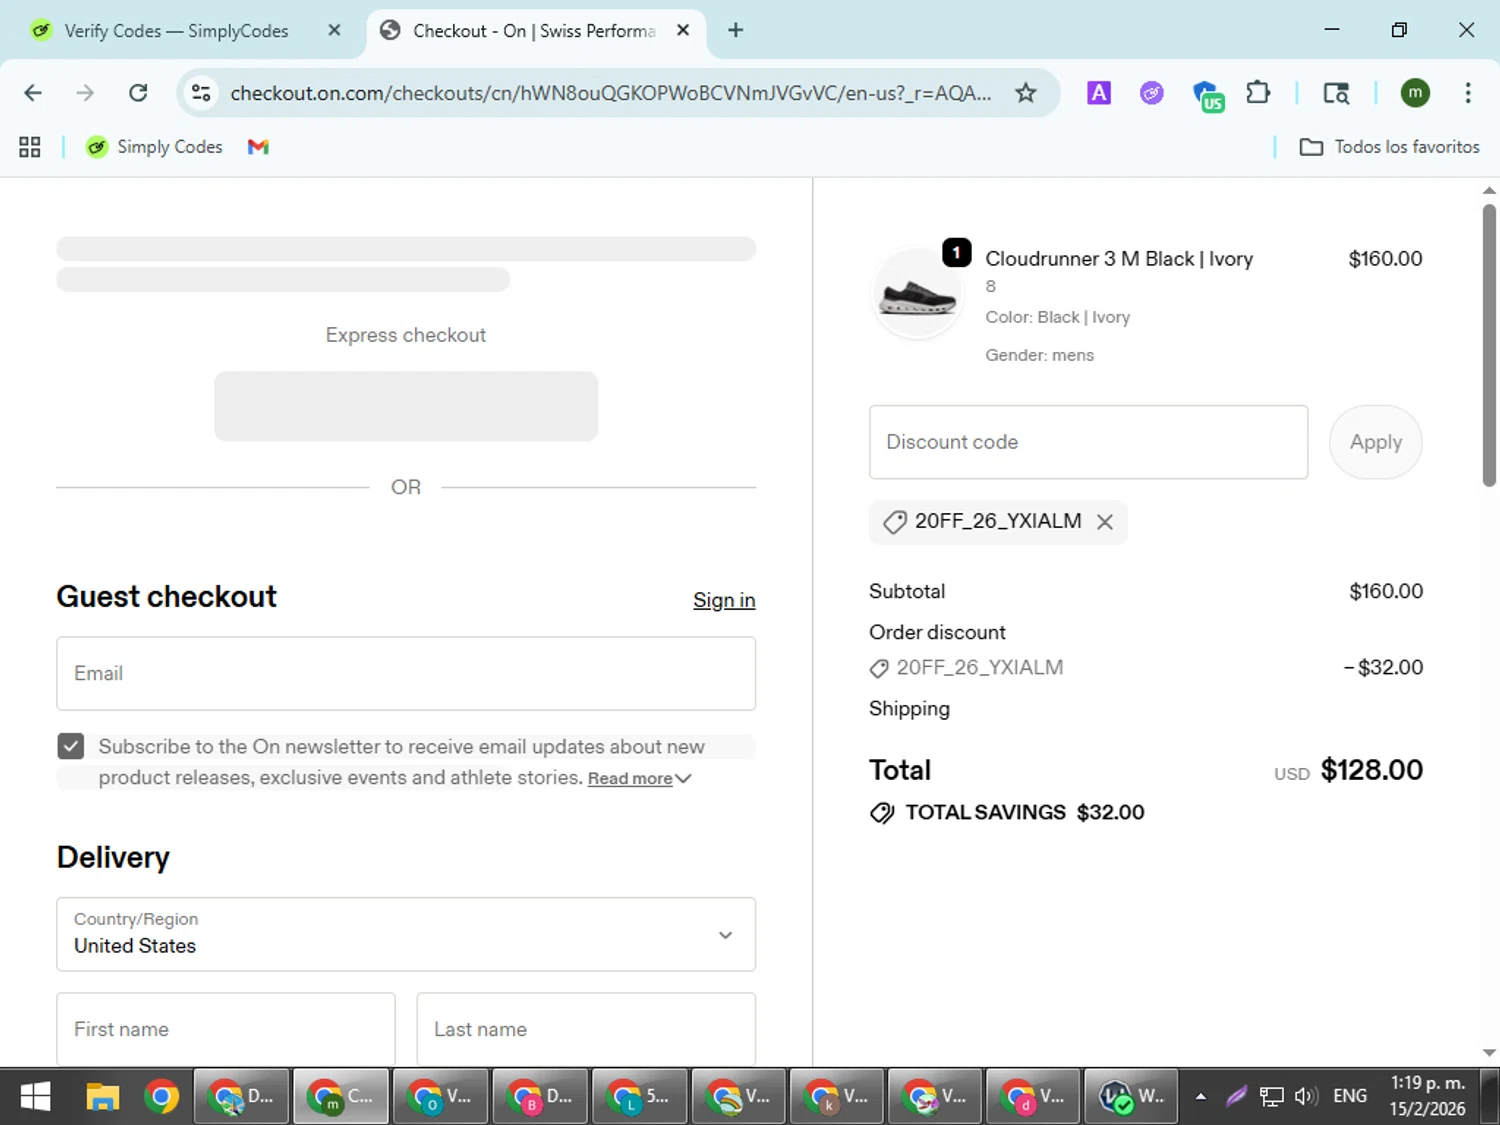Reload the checkout page
The height and width of the screenshot is (1125, 1500).
138,93
